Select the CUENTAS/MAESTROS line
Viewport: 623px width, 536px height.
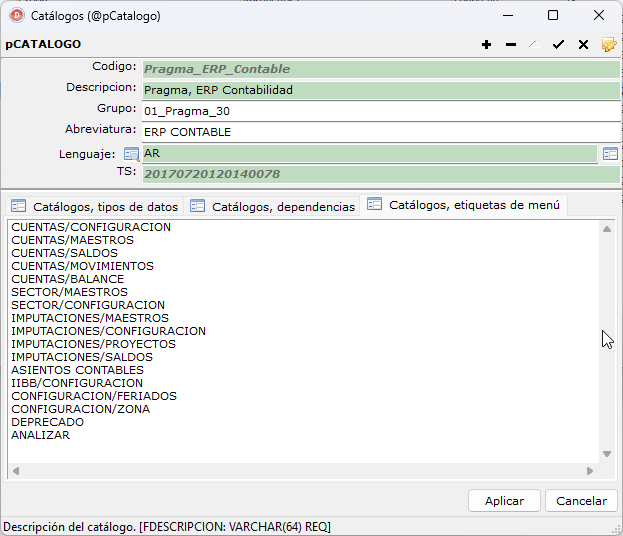72,240
